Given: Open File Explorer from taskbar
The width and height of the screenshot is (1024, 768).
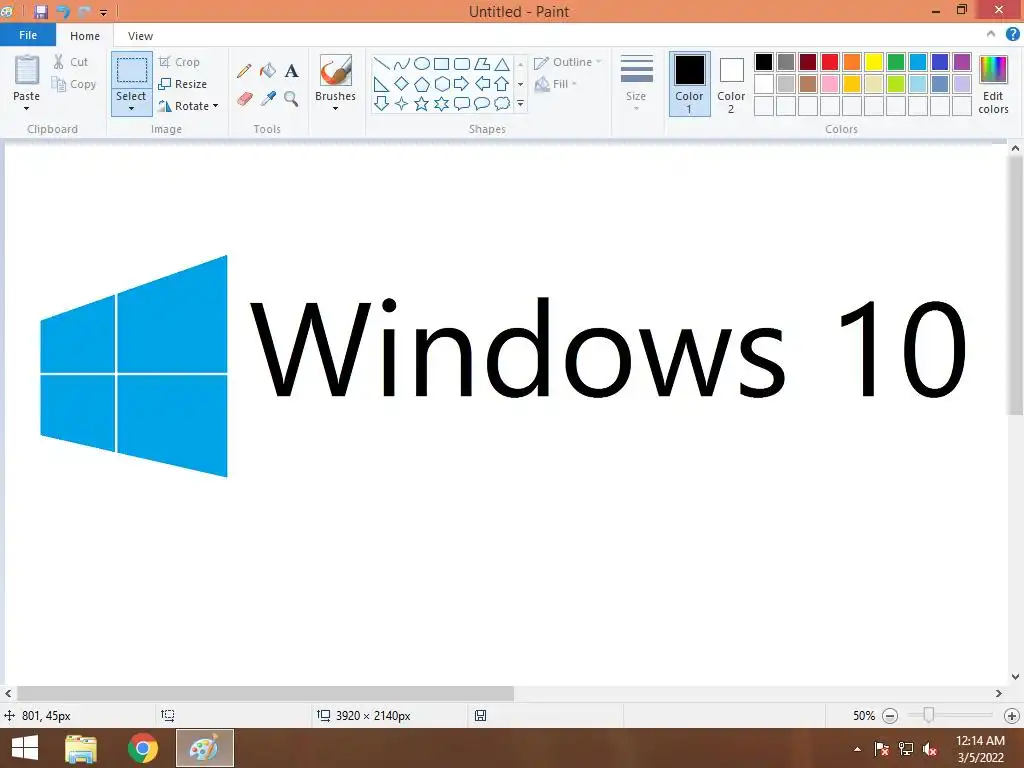Looking at the screenshot, I should coord(81,748).
